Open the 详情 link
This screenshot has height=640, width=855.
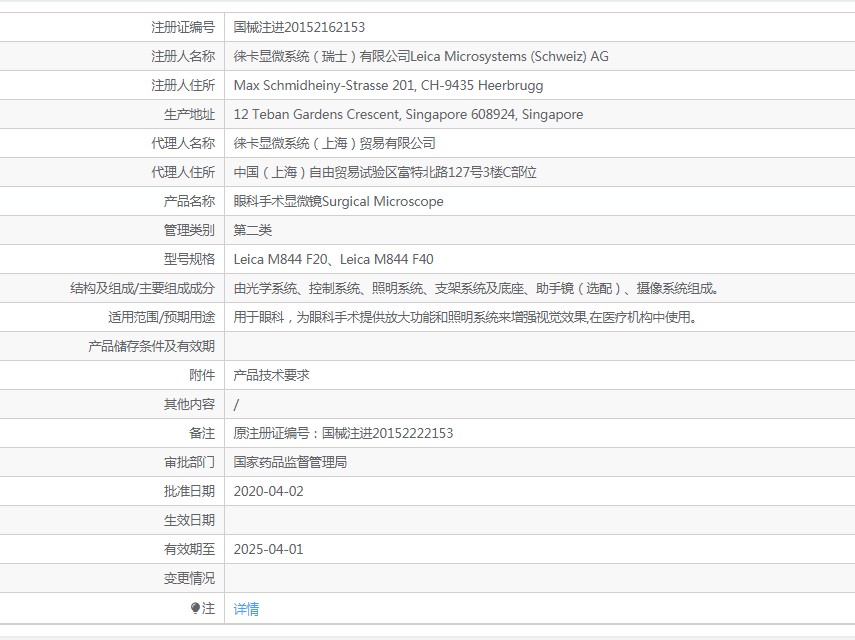click(x=246, y=608)
